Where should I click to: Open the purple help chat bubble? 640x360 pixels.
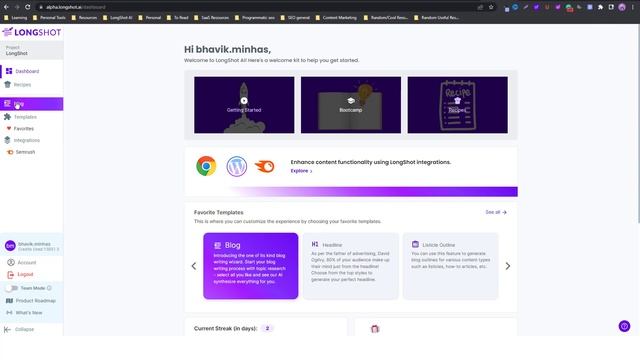(x=624, y=326)
